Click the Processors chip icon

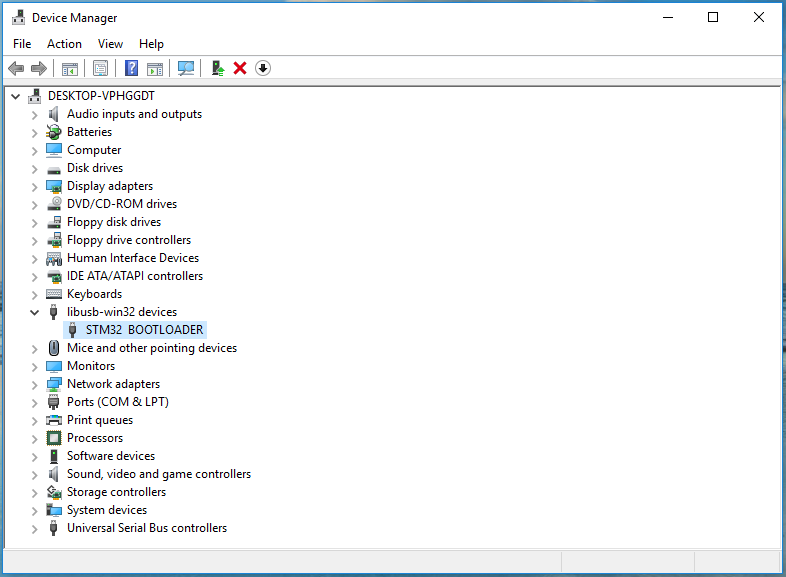point(54,438)
